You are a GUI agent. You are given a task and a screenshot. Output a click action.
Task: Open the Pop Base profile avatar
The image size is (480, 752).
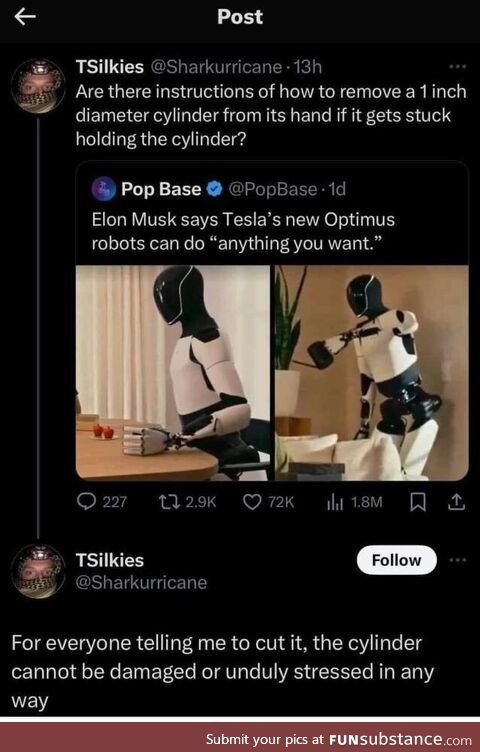[104, 188]
